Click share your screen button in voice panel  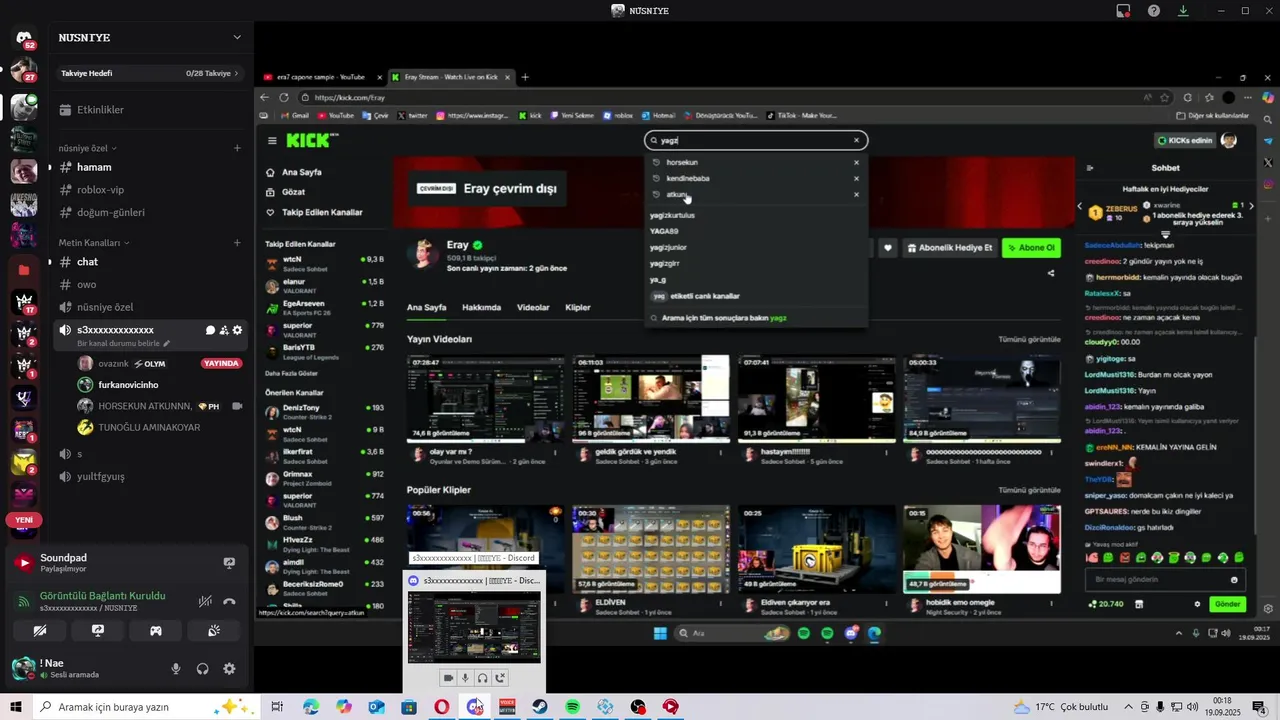click(x=98, y=631)
